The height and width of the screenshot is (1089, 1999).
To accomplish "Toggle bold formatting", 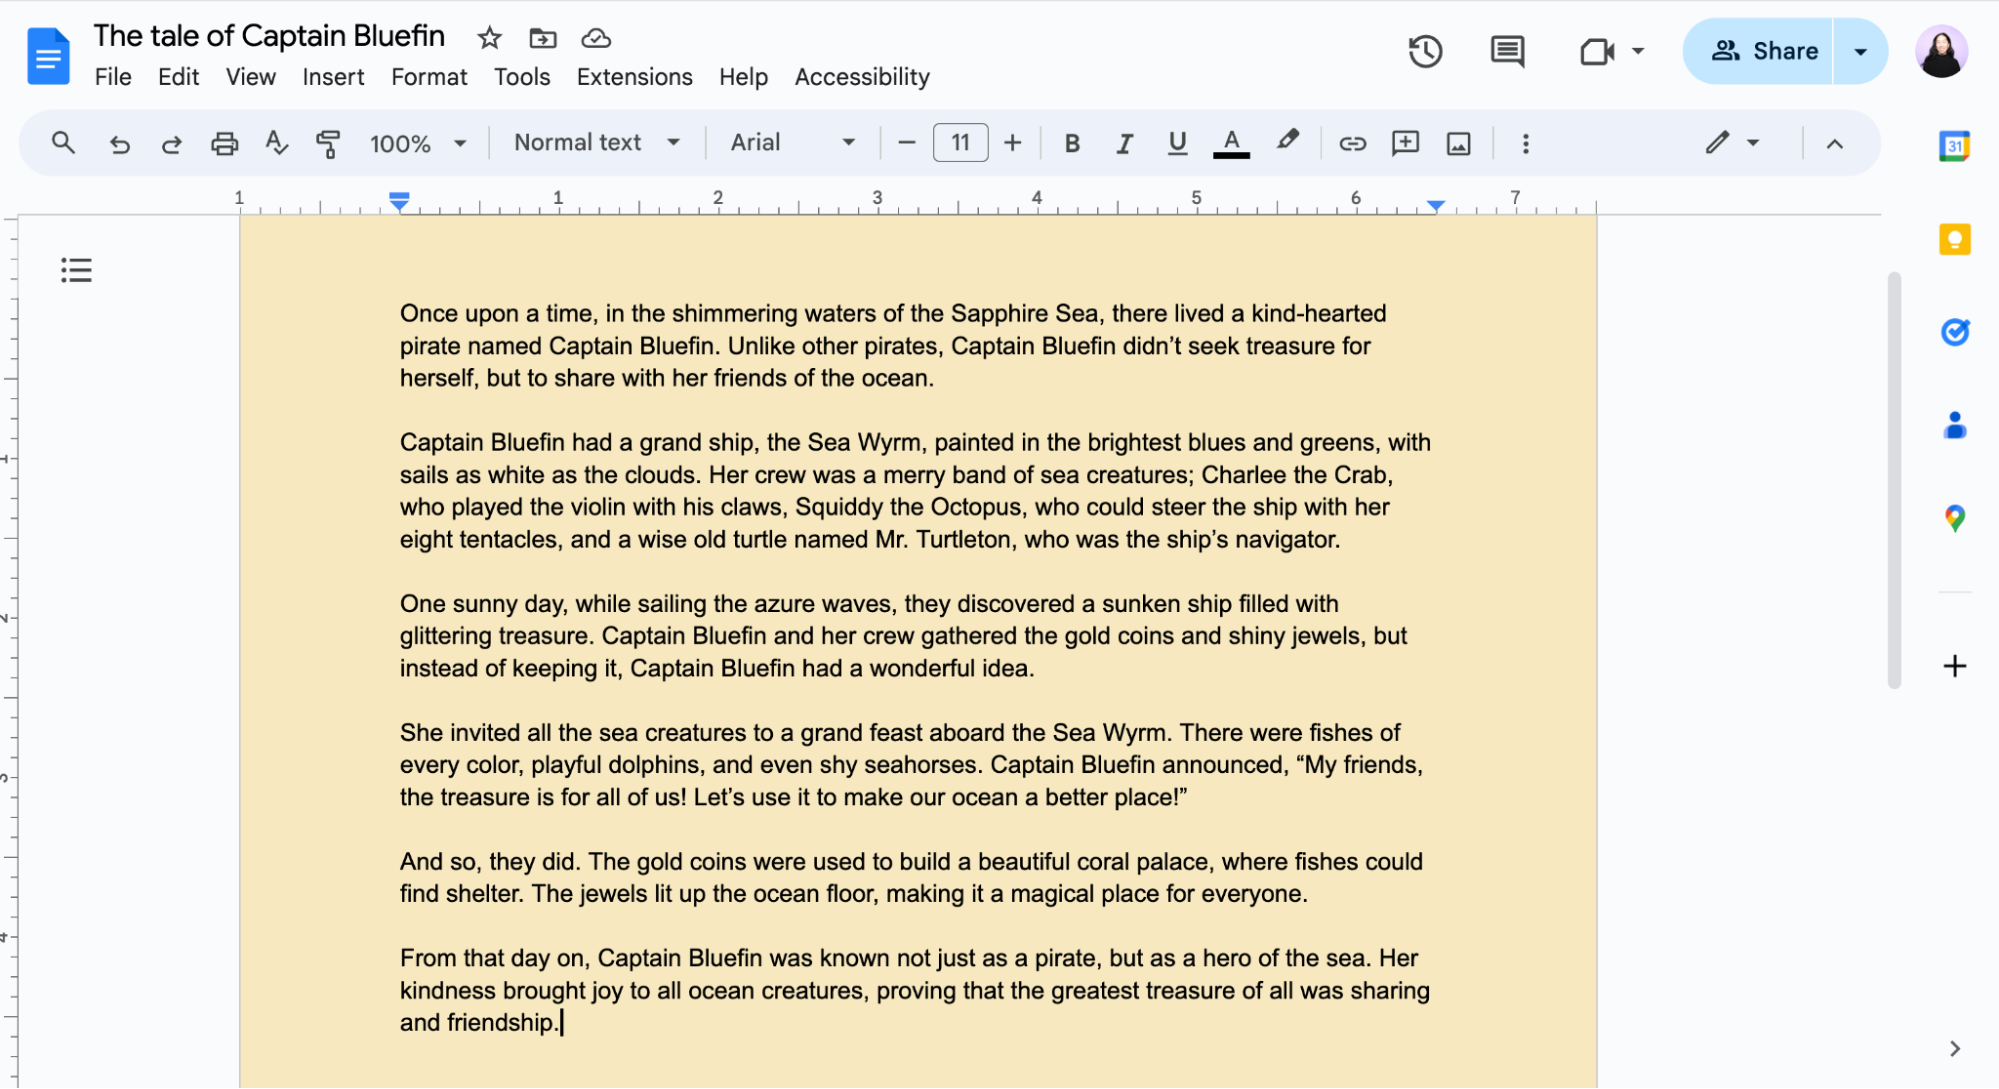I will (1071, 143).
